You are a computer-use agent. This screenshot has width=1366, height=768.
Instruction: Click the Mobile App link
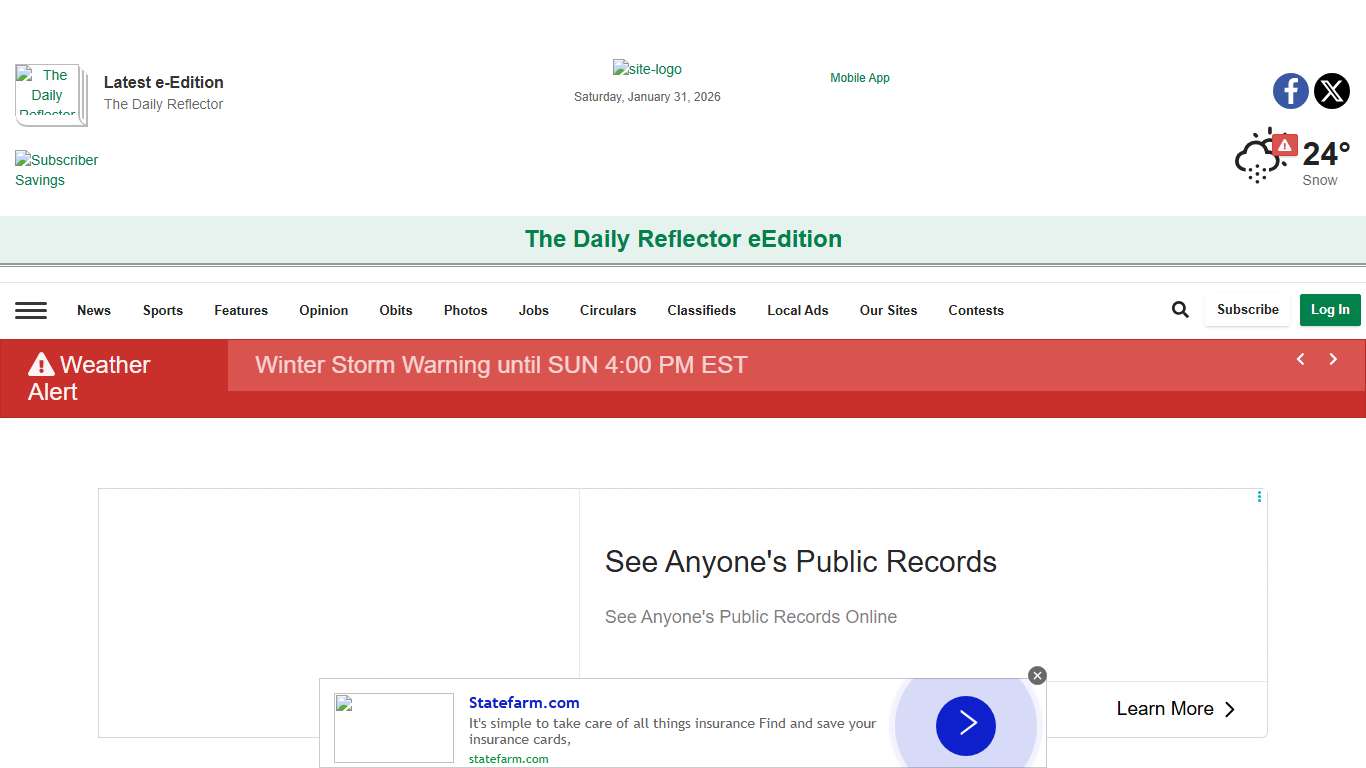(x=859, y=77)
